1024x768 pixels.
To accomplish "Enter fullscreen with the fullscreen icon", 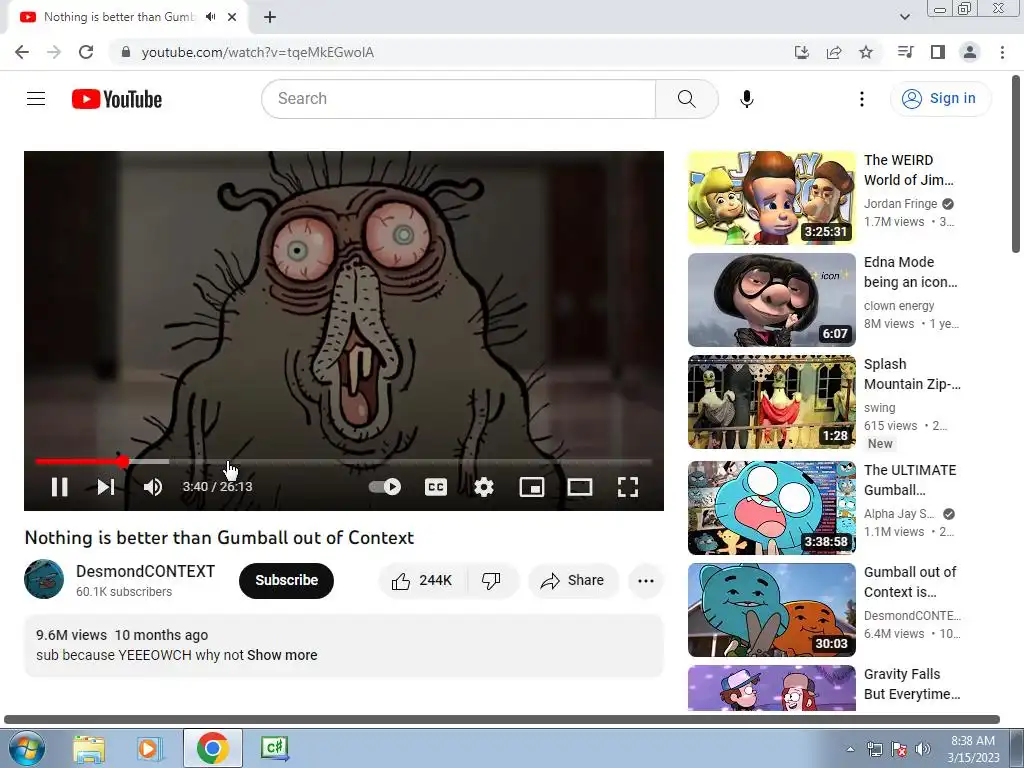I will [x=628, y=487].
